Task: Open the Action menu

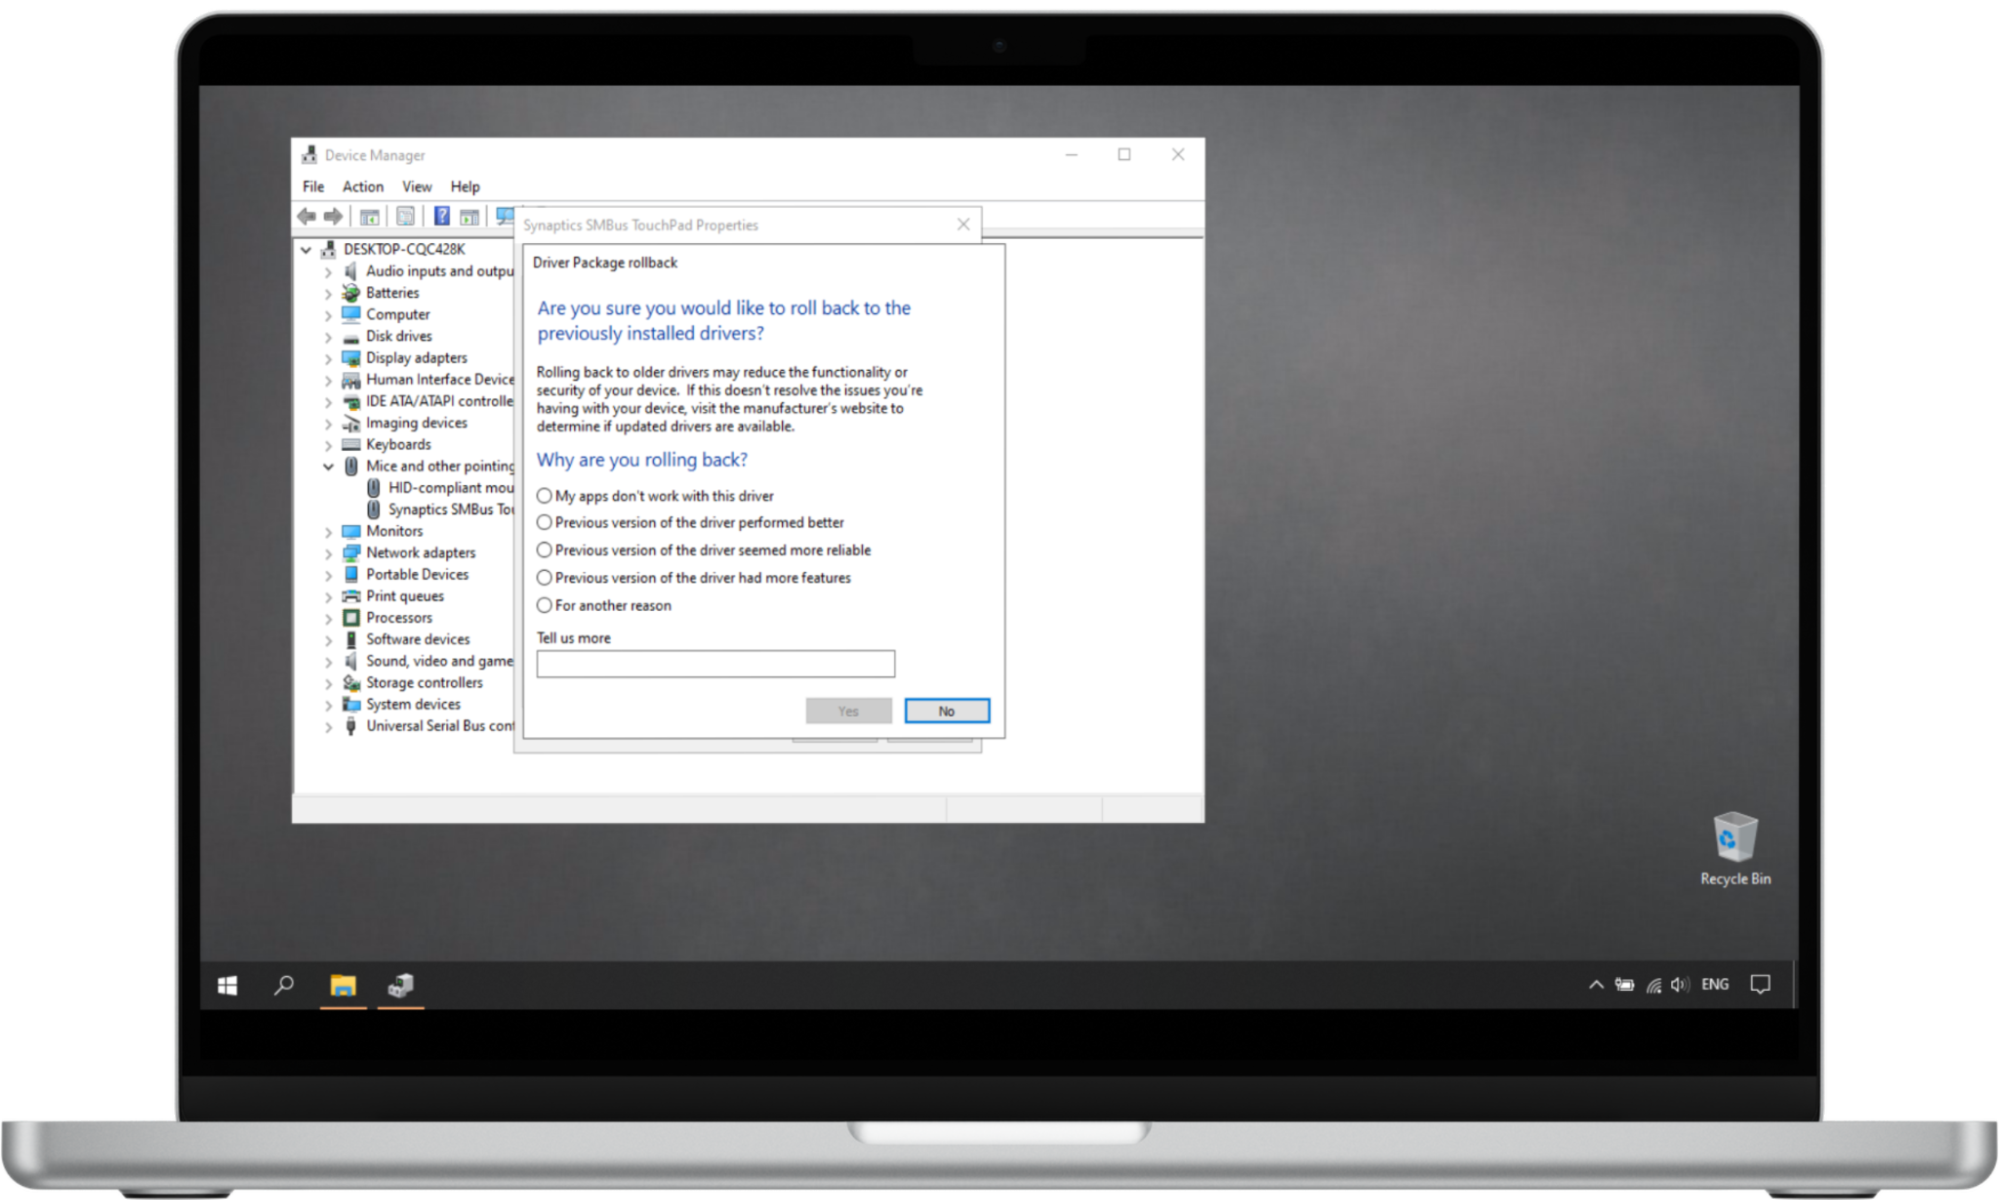Action: [x=363, y=187]
